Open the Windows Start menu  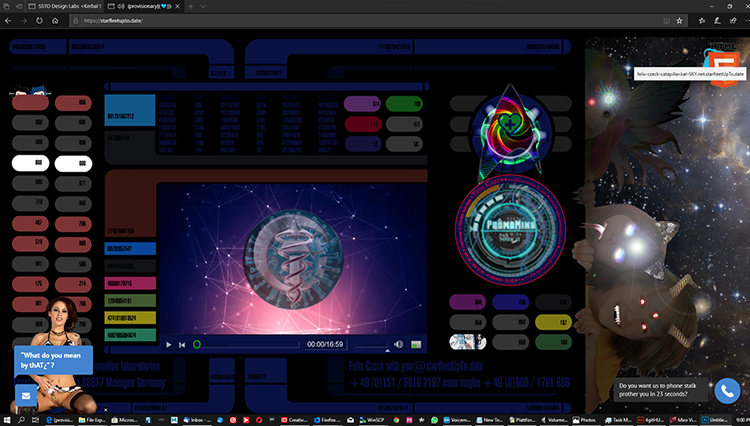[7, 420]
